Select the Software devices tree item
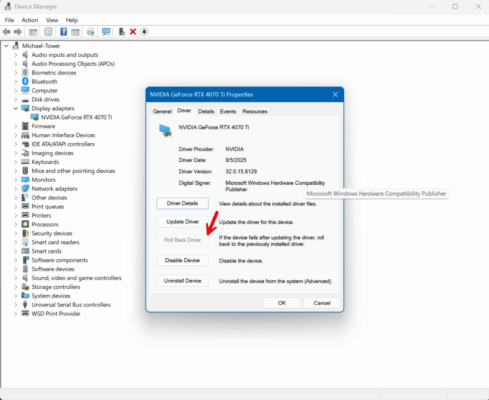The width and height of the screenshot is (489, 400). 53,269
